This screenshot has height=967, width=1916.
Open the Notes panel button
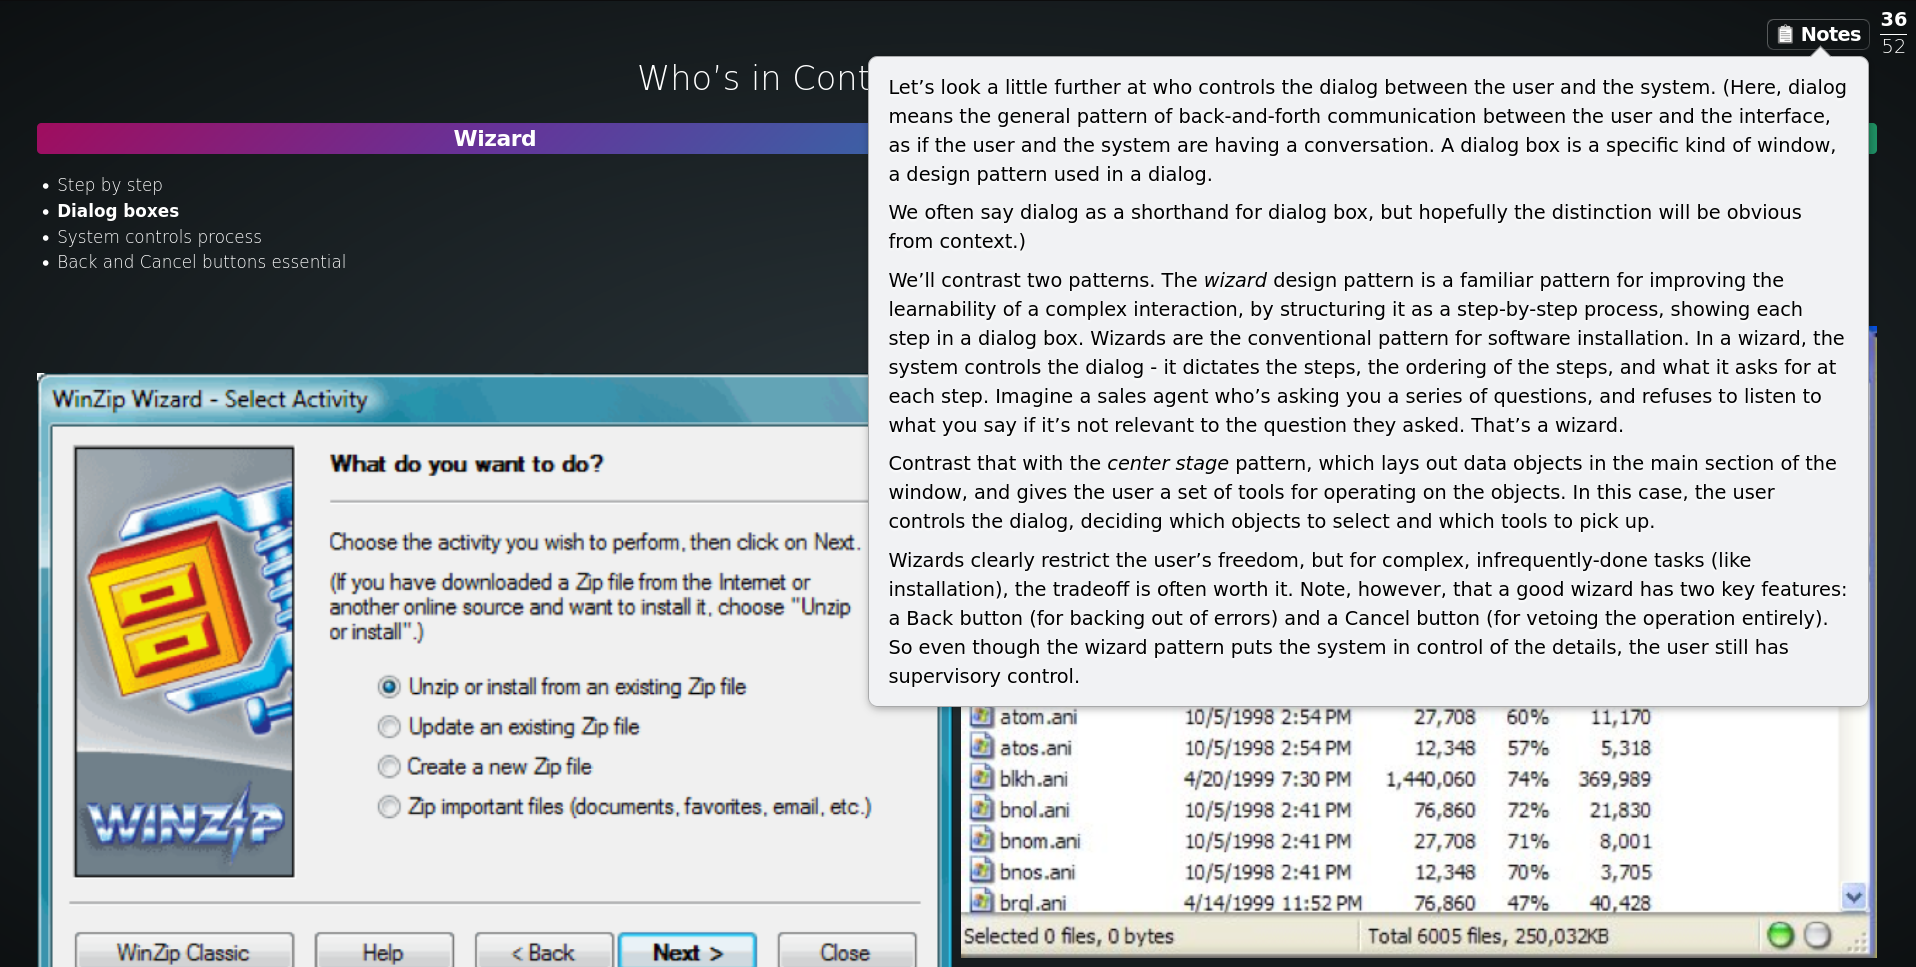point(1817,34)
